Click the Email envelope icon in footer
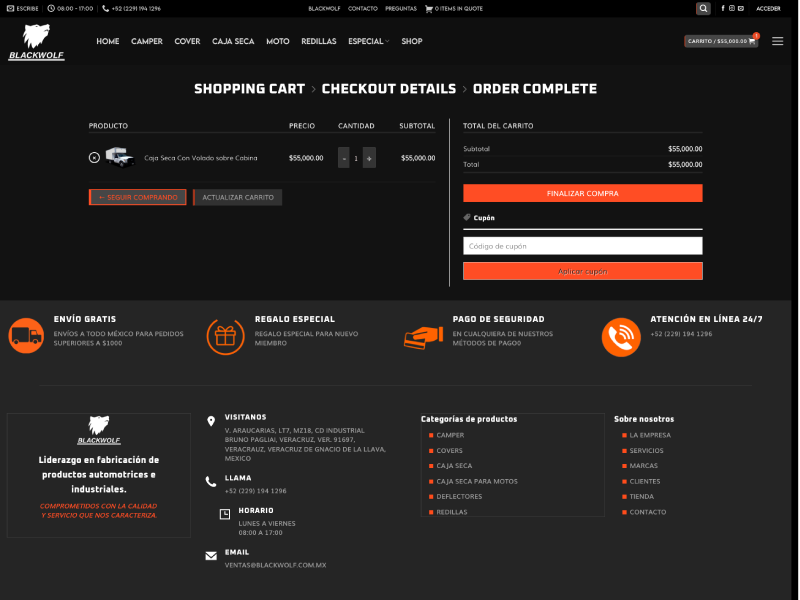 [211, 556]
